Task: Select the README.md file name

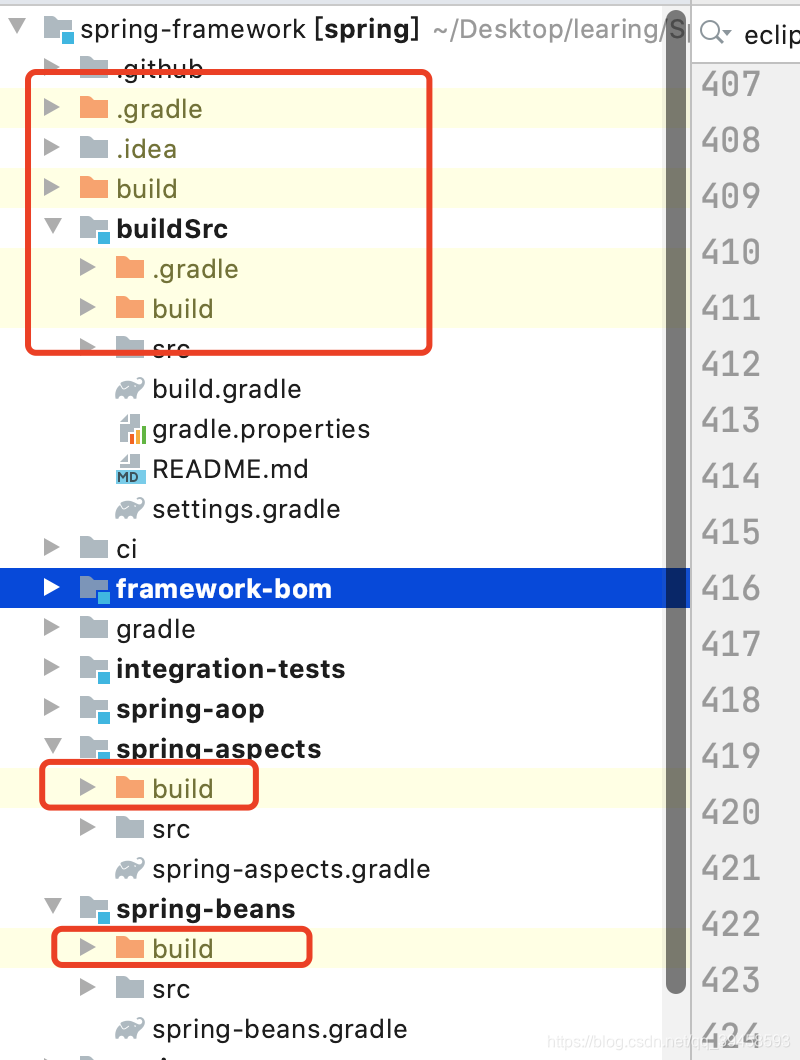Action: 230,469
